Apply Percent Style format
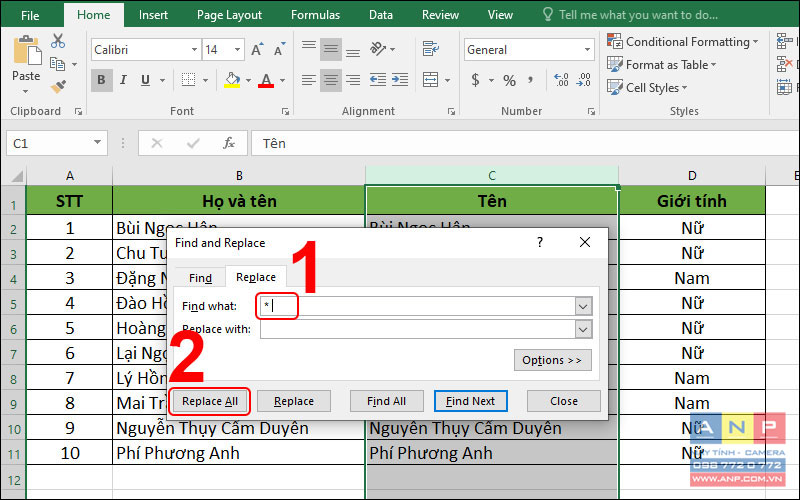The width and height of the screenshot is (800, 500). tap(509, 80)
